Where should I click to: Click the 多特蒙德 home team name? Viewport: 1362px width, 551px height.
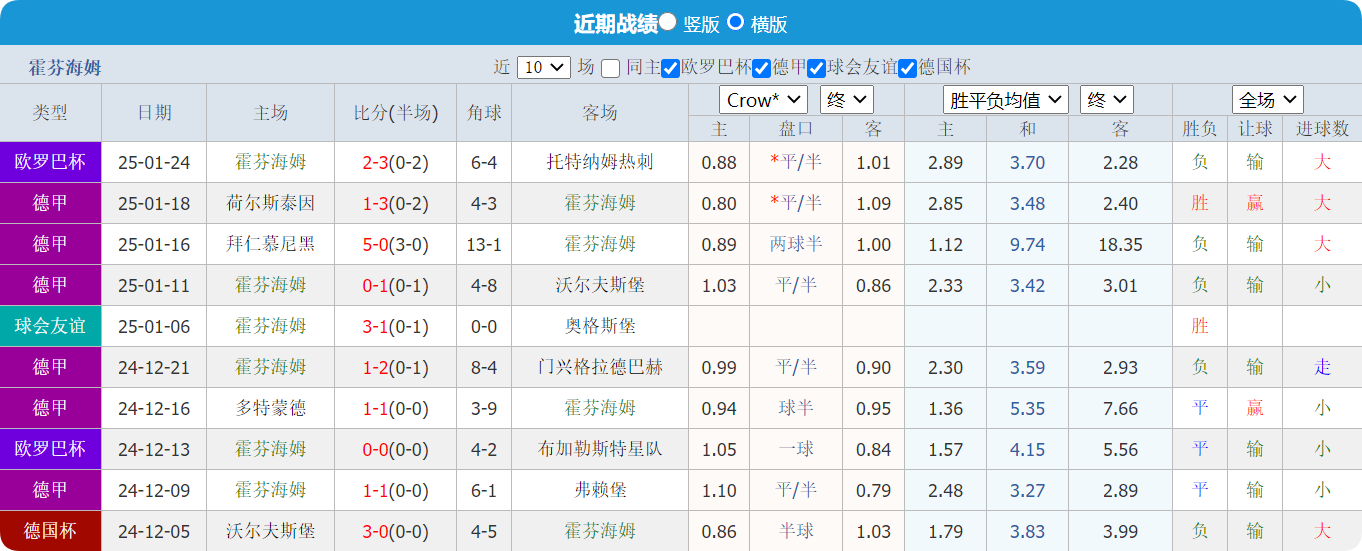tap(270, 408)
